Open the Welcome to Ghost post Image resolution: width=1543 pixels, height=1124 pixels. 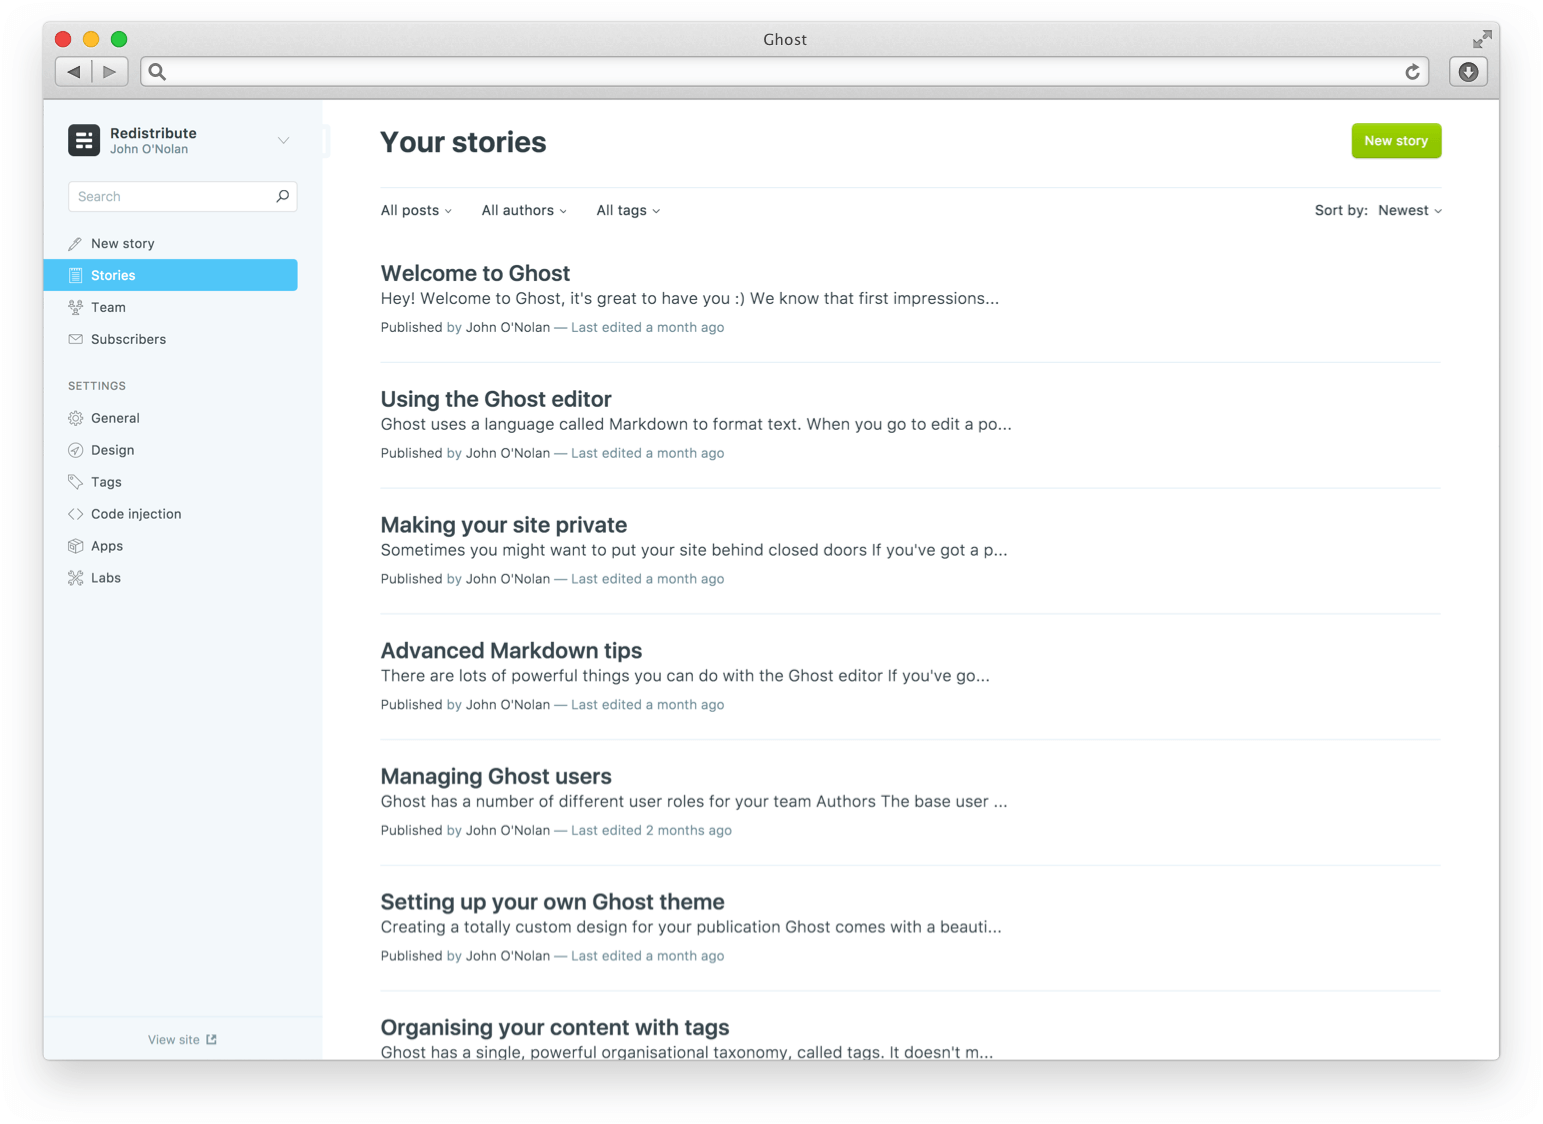click(475, 273)
